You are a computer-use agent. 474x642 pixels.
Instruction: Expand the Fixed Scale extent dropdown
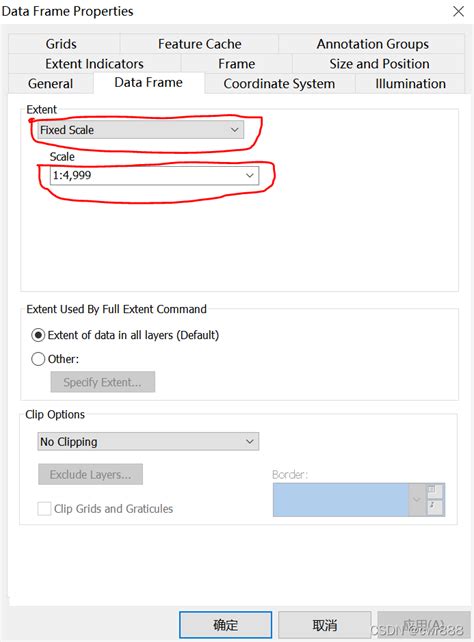(x=140, y=130)
